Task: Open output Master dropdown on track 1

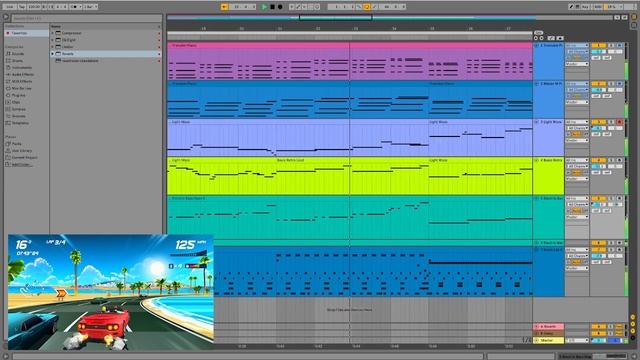Action: pos(577,64)
